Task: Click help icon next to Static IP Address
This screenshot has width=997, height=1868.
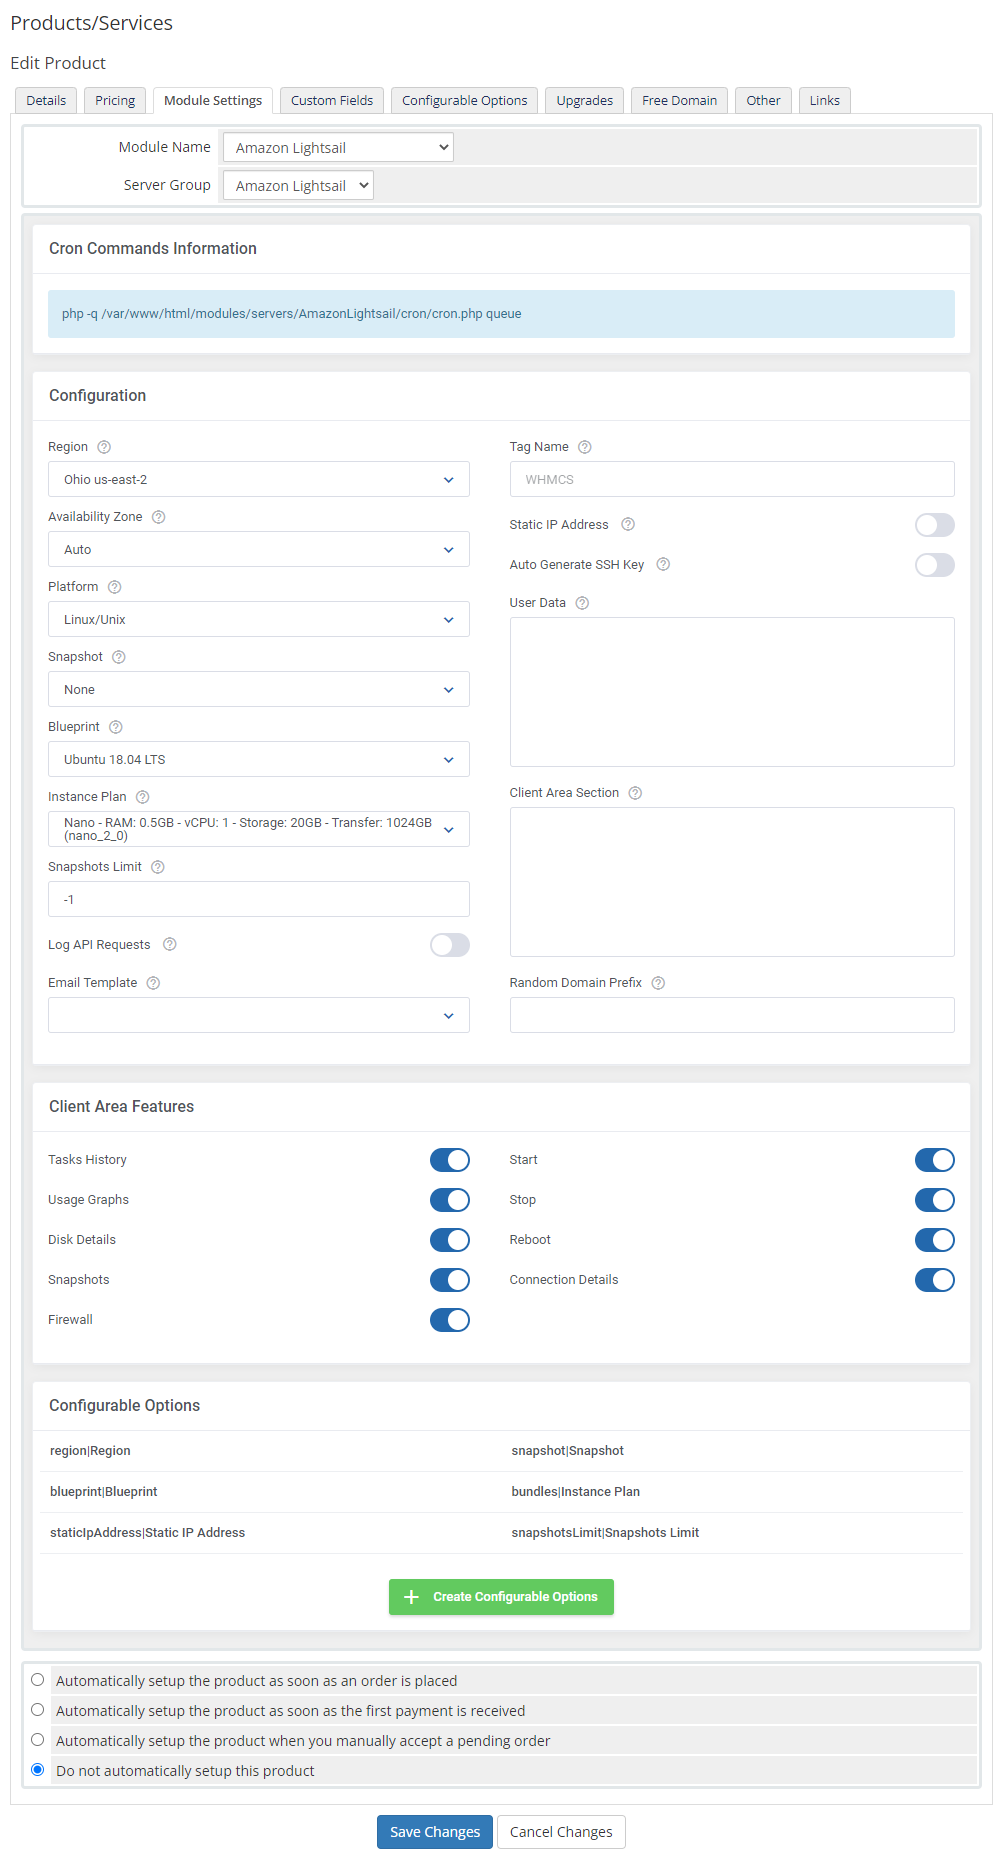Action: (628, 524)
